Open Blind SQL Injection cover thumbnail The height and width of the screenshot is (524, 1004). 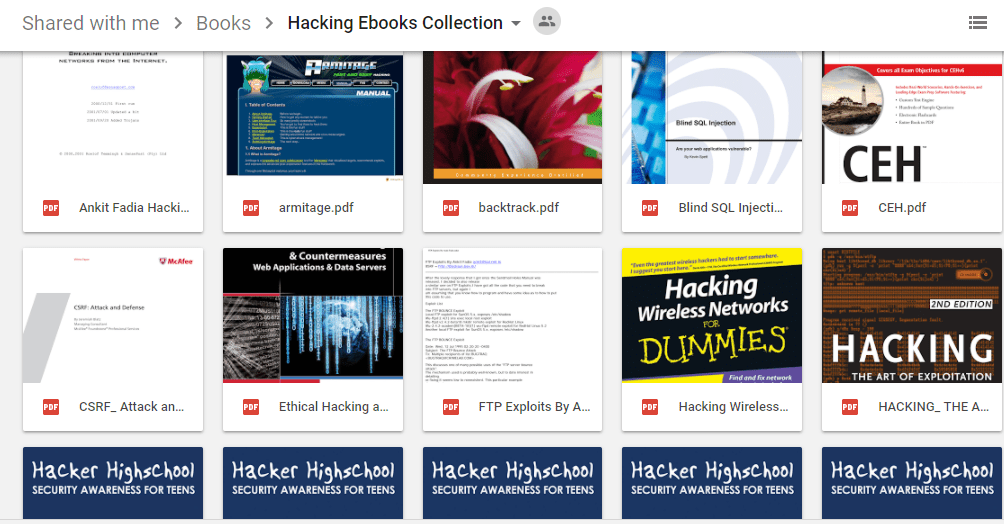712,117
